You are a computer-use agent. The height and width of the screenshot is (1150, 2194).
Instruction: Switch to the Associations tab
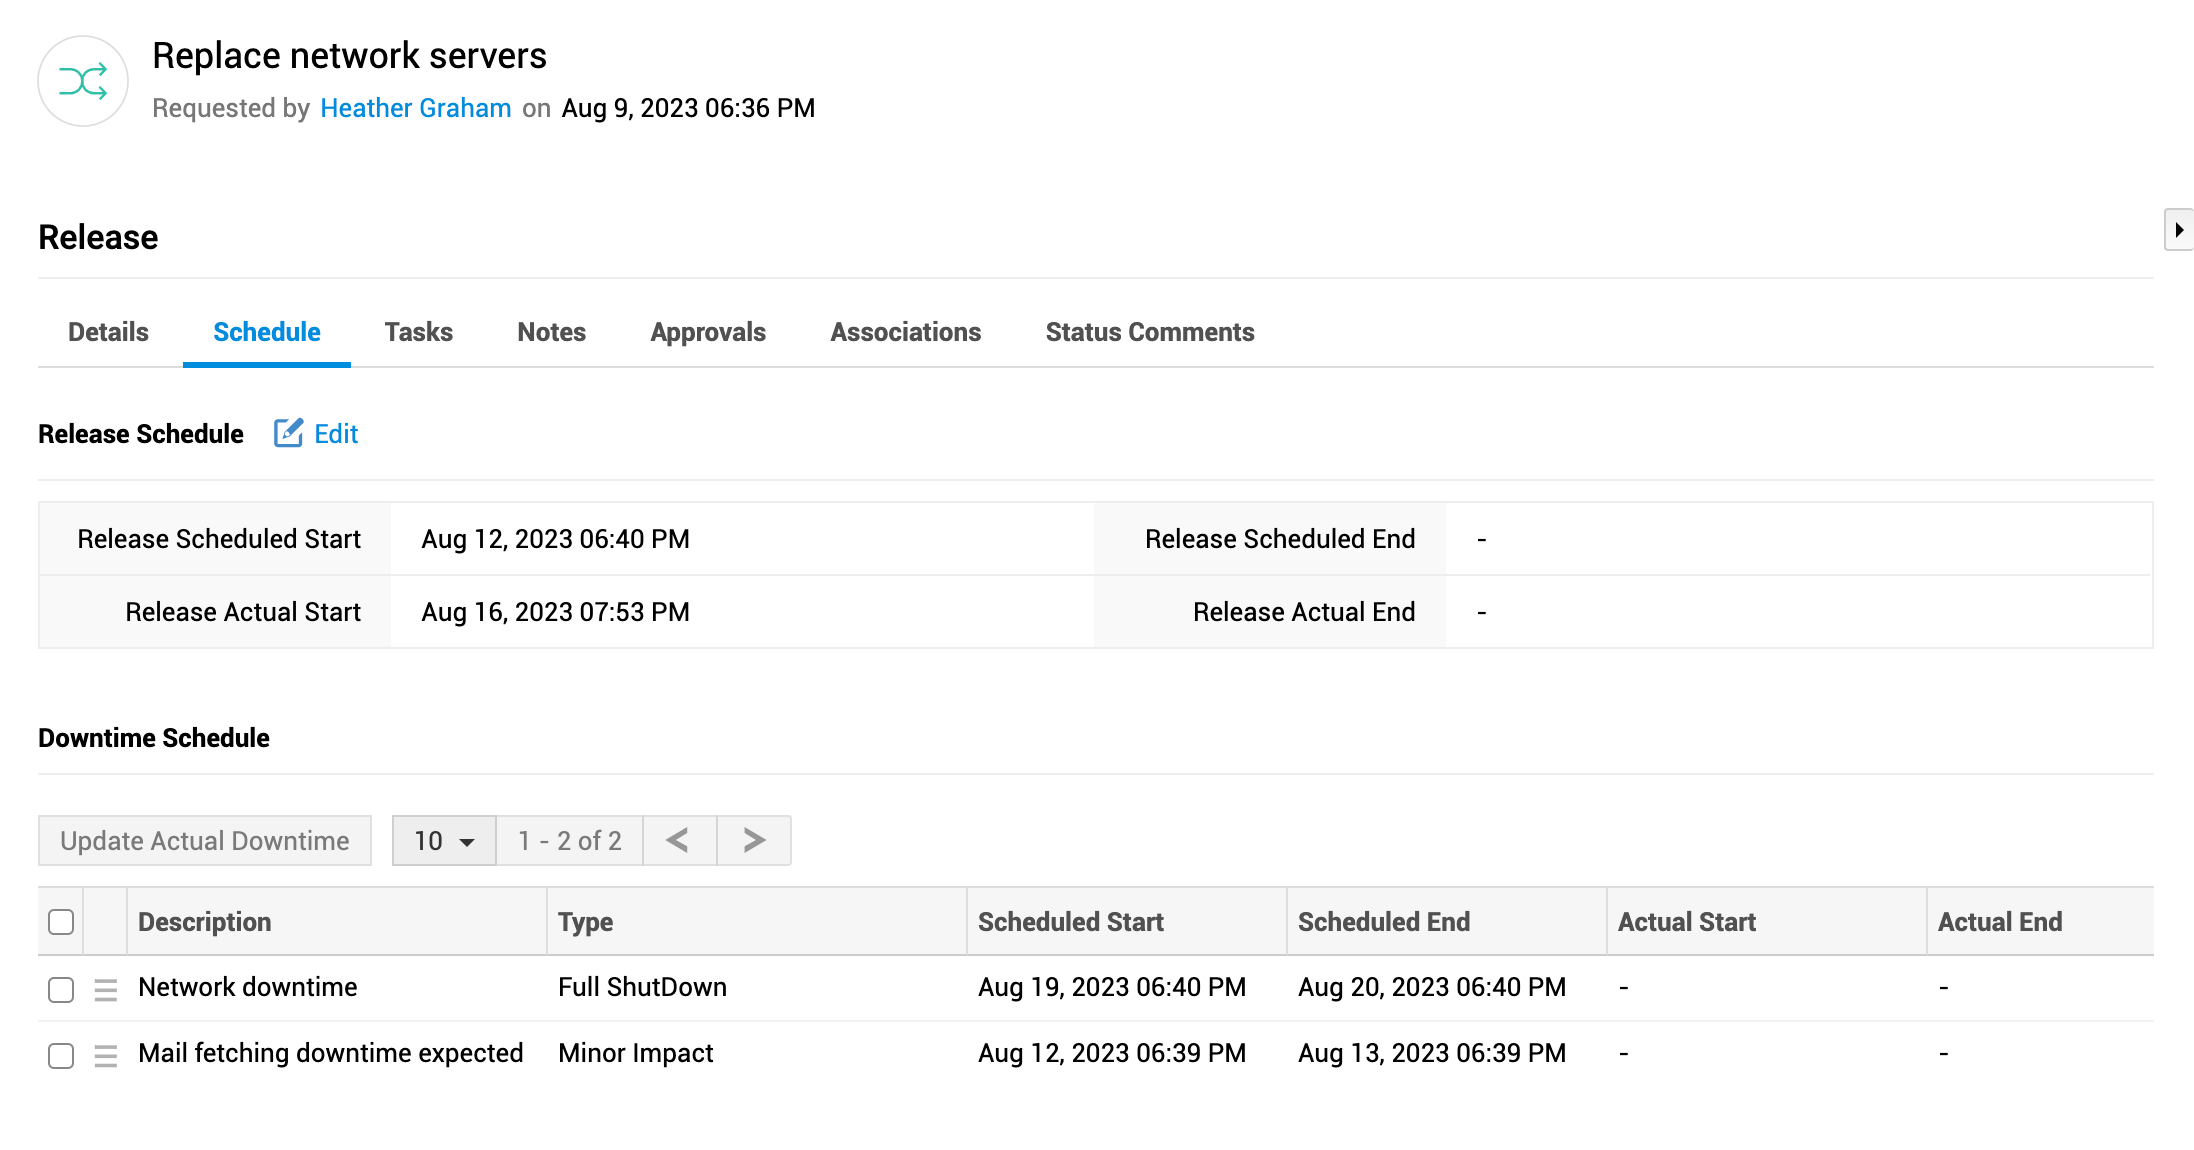(x=906, y=332)
